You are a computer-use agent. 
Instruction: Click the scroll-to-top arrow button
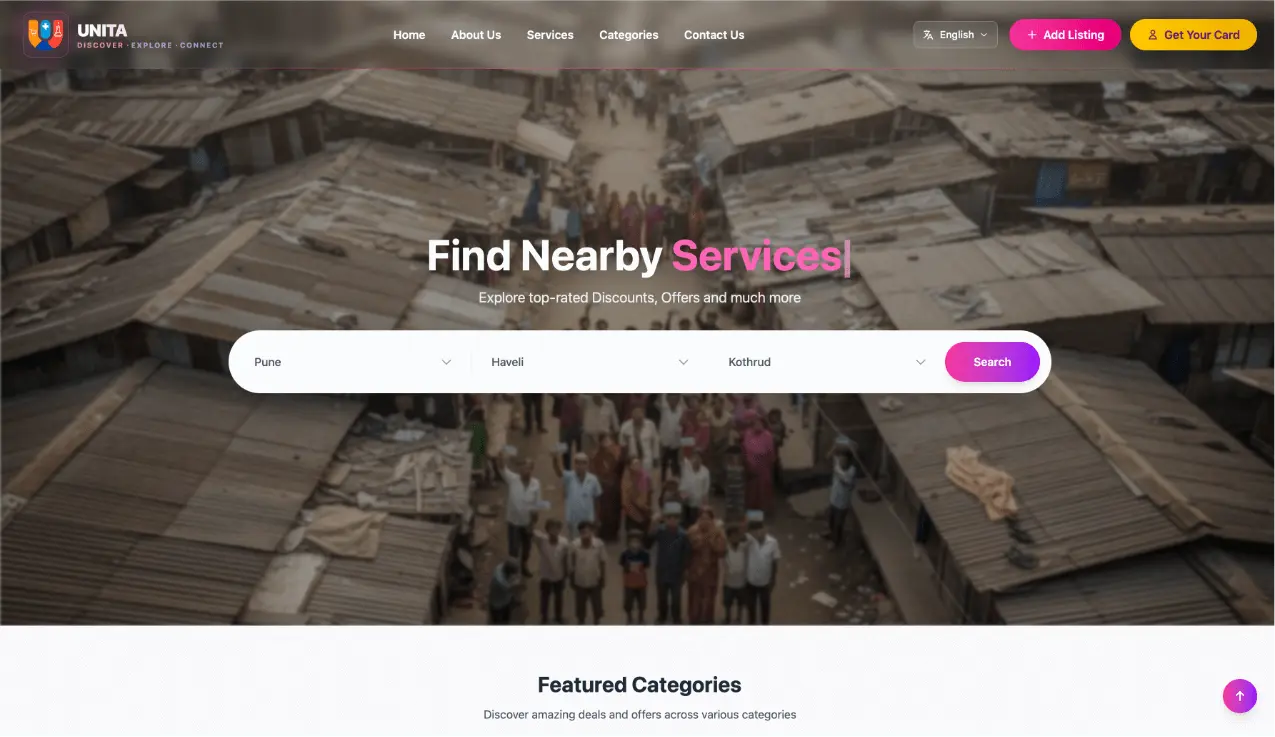pyautogui.click(x=1240, y=696)
